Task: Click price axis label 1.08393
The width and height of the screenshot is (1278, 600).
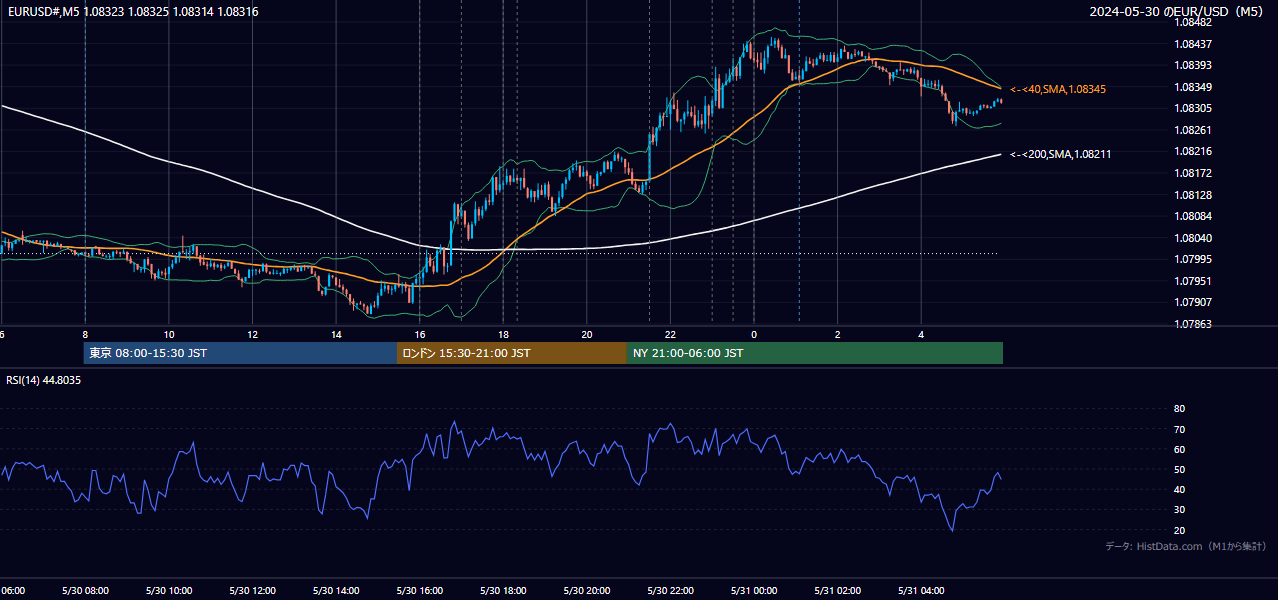Action: point(1193,65)
